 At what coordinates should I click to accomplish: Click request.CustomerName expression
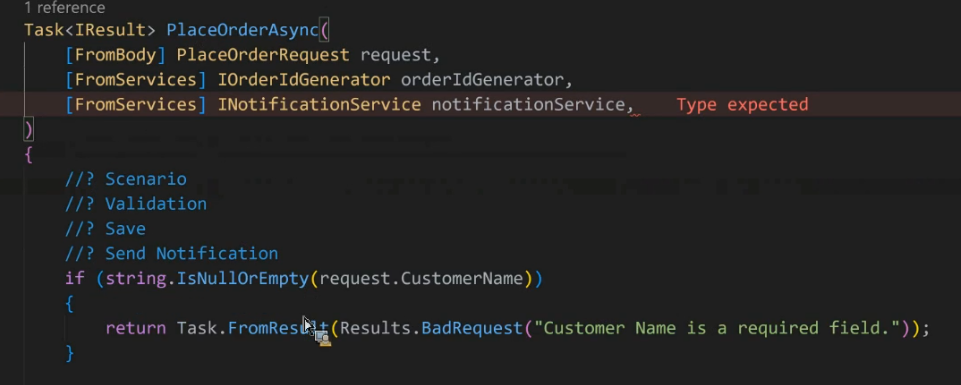point(421,278)
